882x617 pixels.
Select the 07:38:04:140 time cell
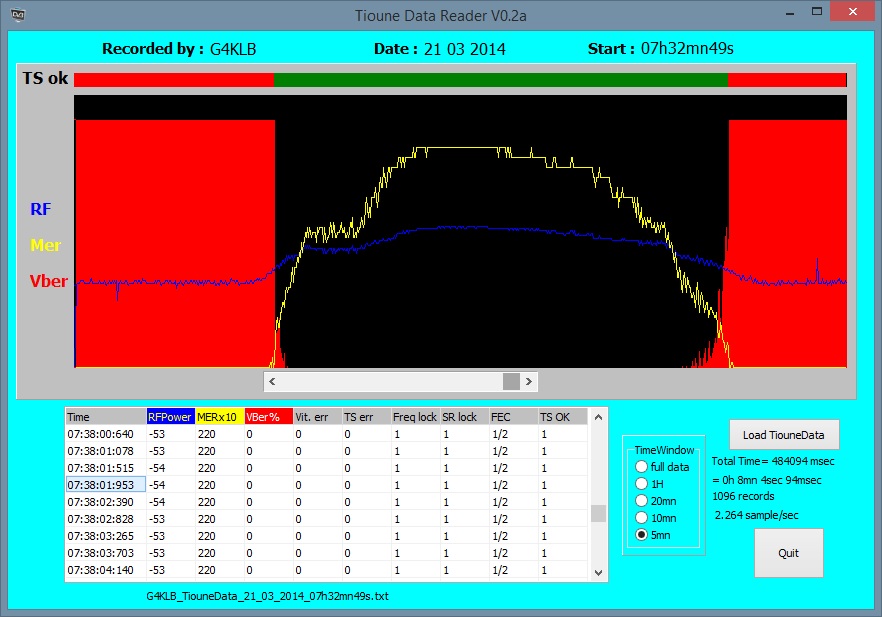click(x=106, y=570)
